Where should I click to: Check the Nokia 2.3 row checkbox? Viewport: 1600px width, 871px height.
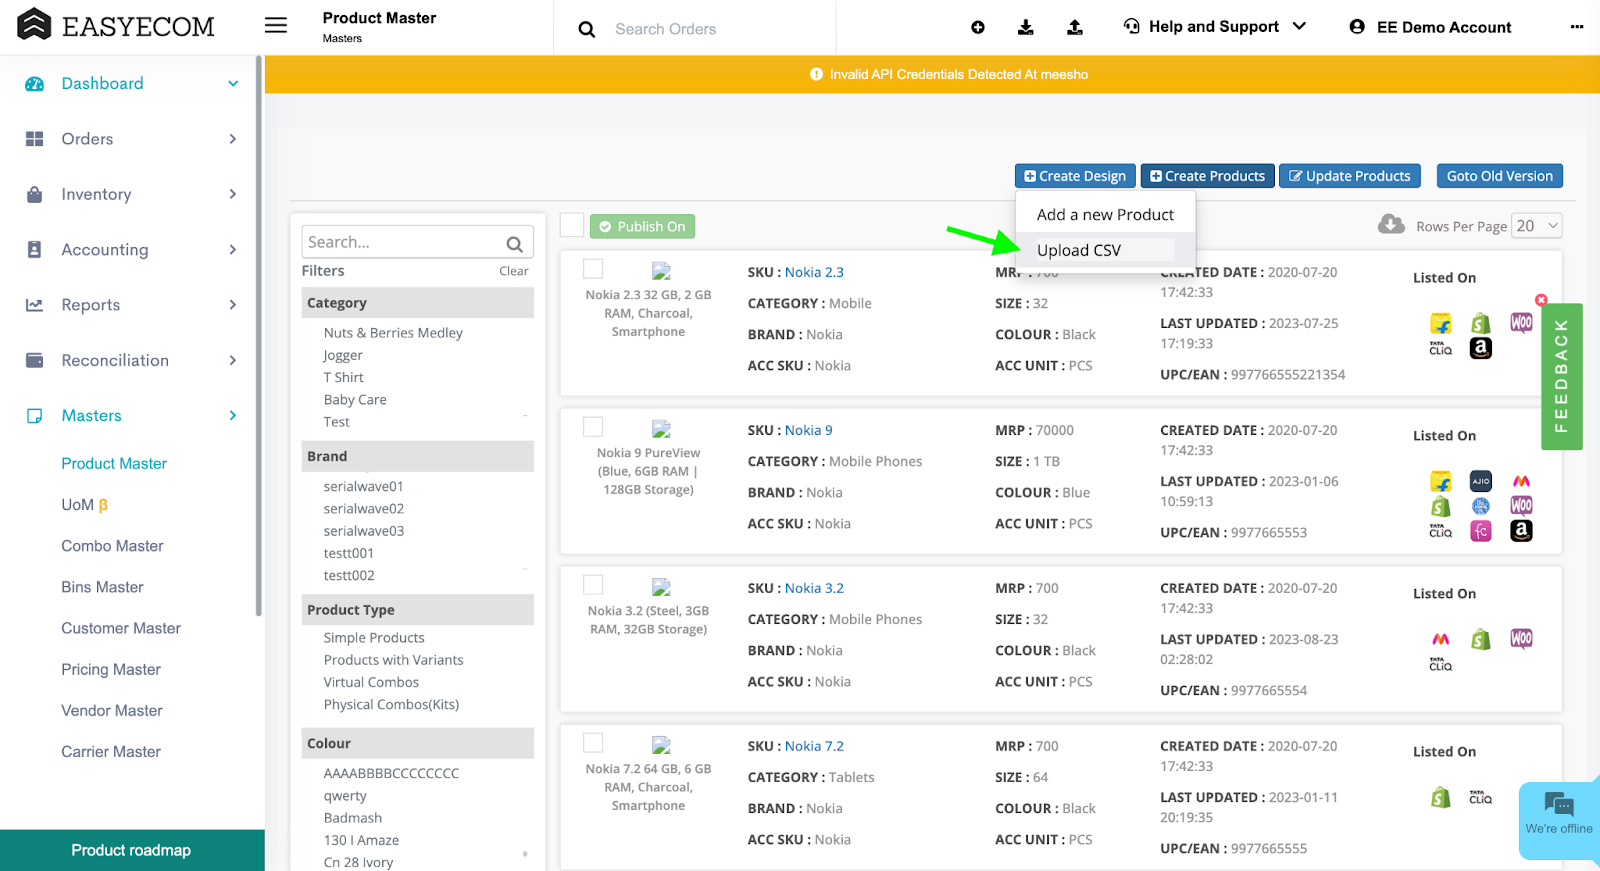[593, 269]
